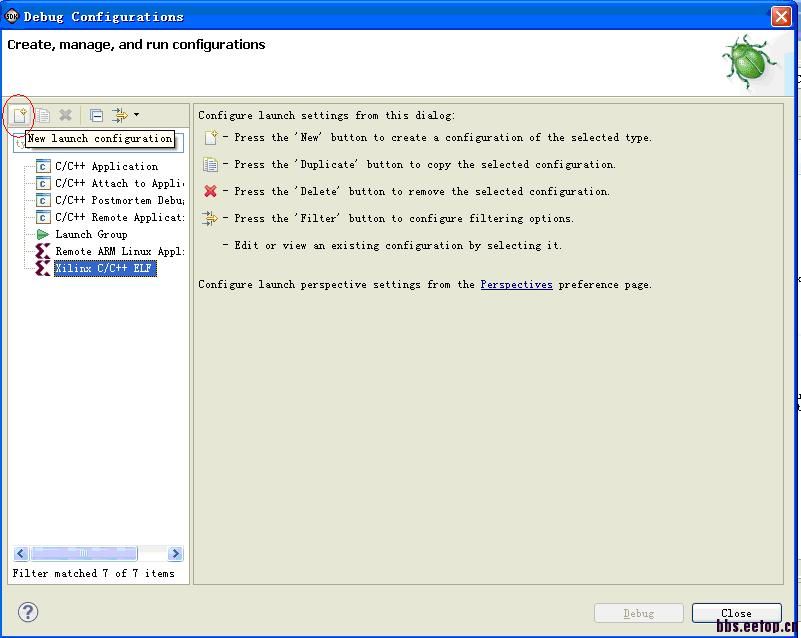Select C/C++ Attach to Application type
This screenshot has height=638, width=801.
tap(120, 183)
